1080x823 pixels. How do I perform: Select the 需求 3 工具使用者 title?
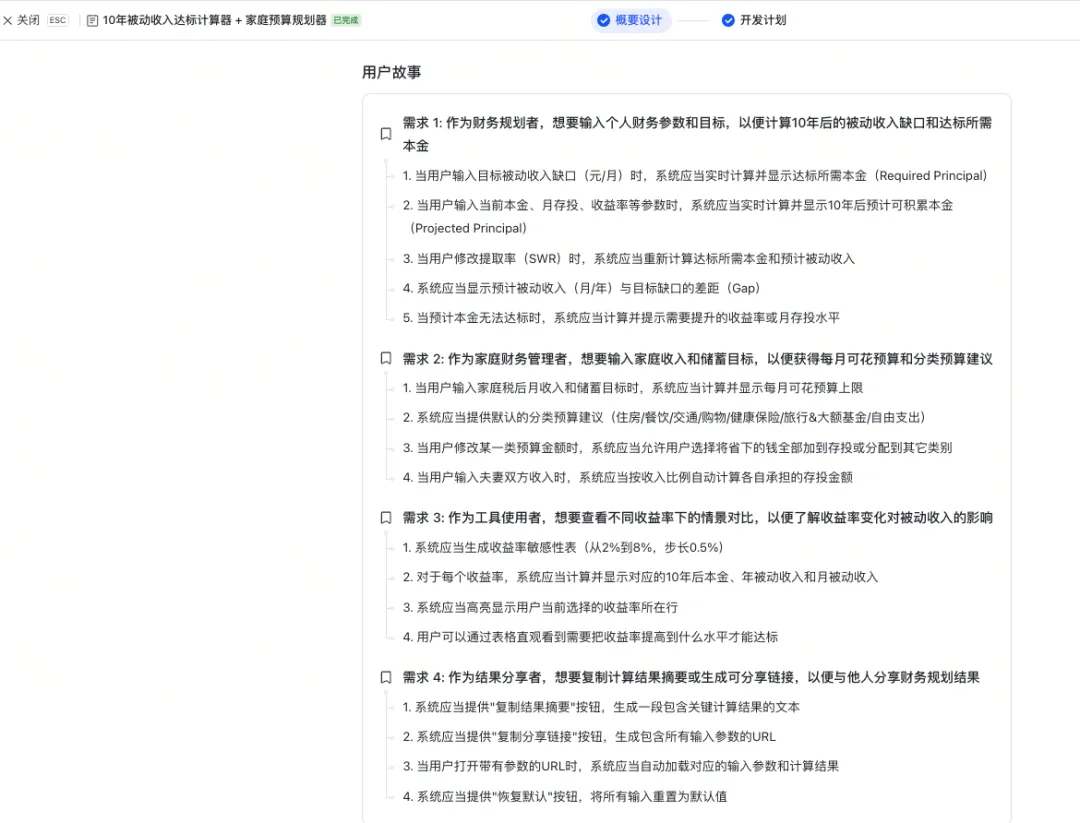tap(697, 518)
